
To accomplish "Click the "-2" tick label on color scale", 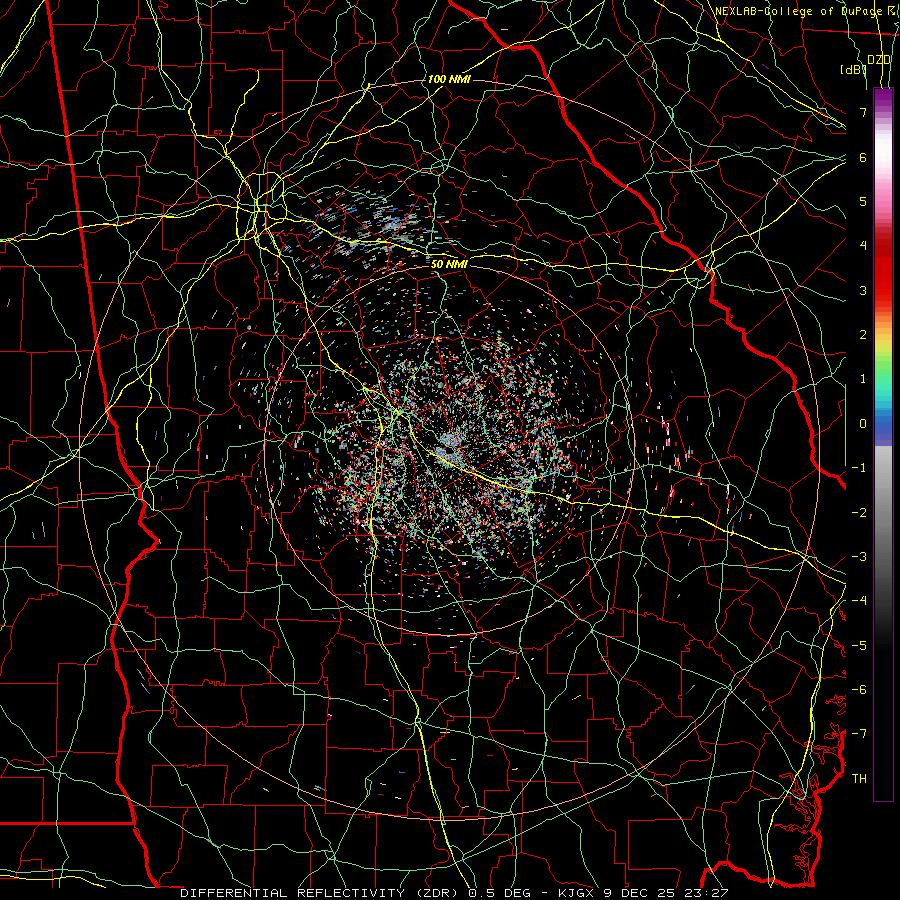I will tap(859, 513).
